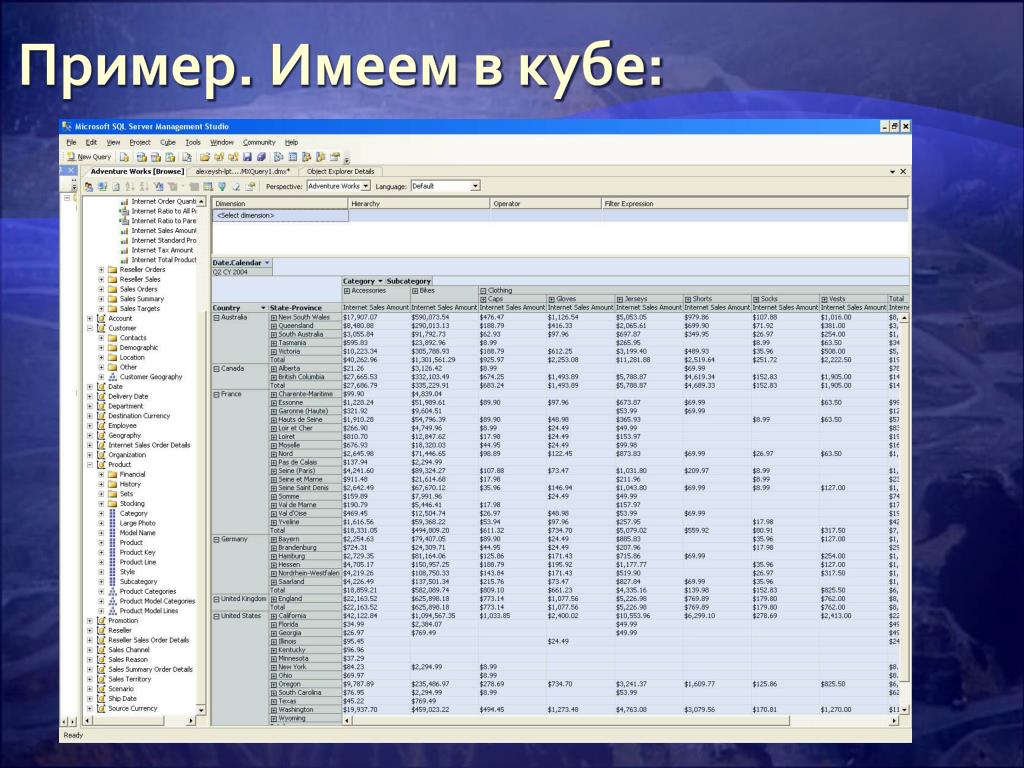Viewport: 1024px width, 768px height.
Task: Click the Reconnect icon in browser toolbar
Action: pyautogui.click(x=103, y=187)
